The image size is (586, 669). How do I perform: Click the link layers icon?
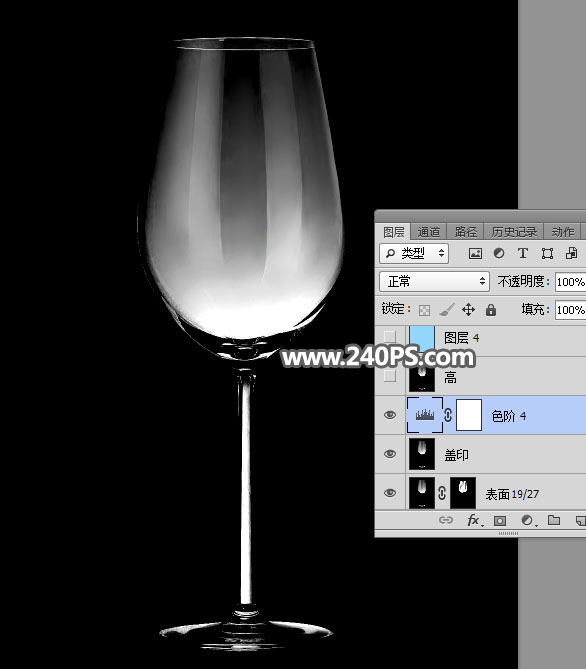click(446, 520)
